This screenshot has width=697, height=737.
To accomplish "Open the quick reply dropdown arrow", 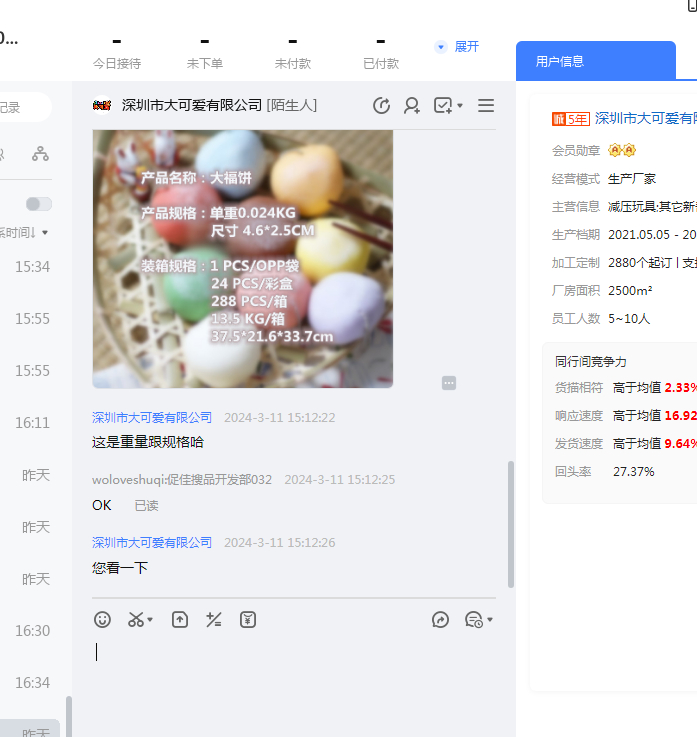I will 490,621.
